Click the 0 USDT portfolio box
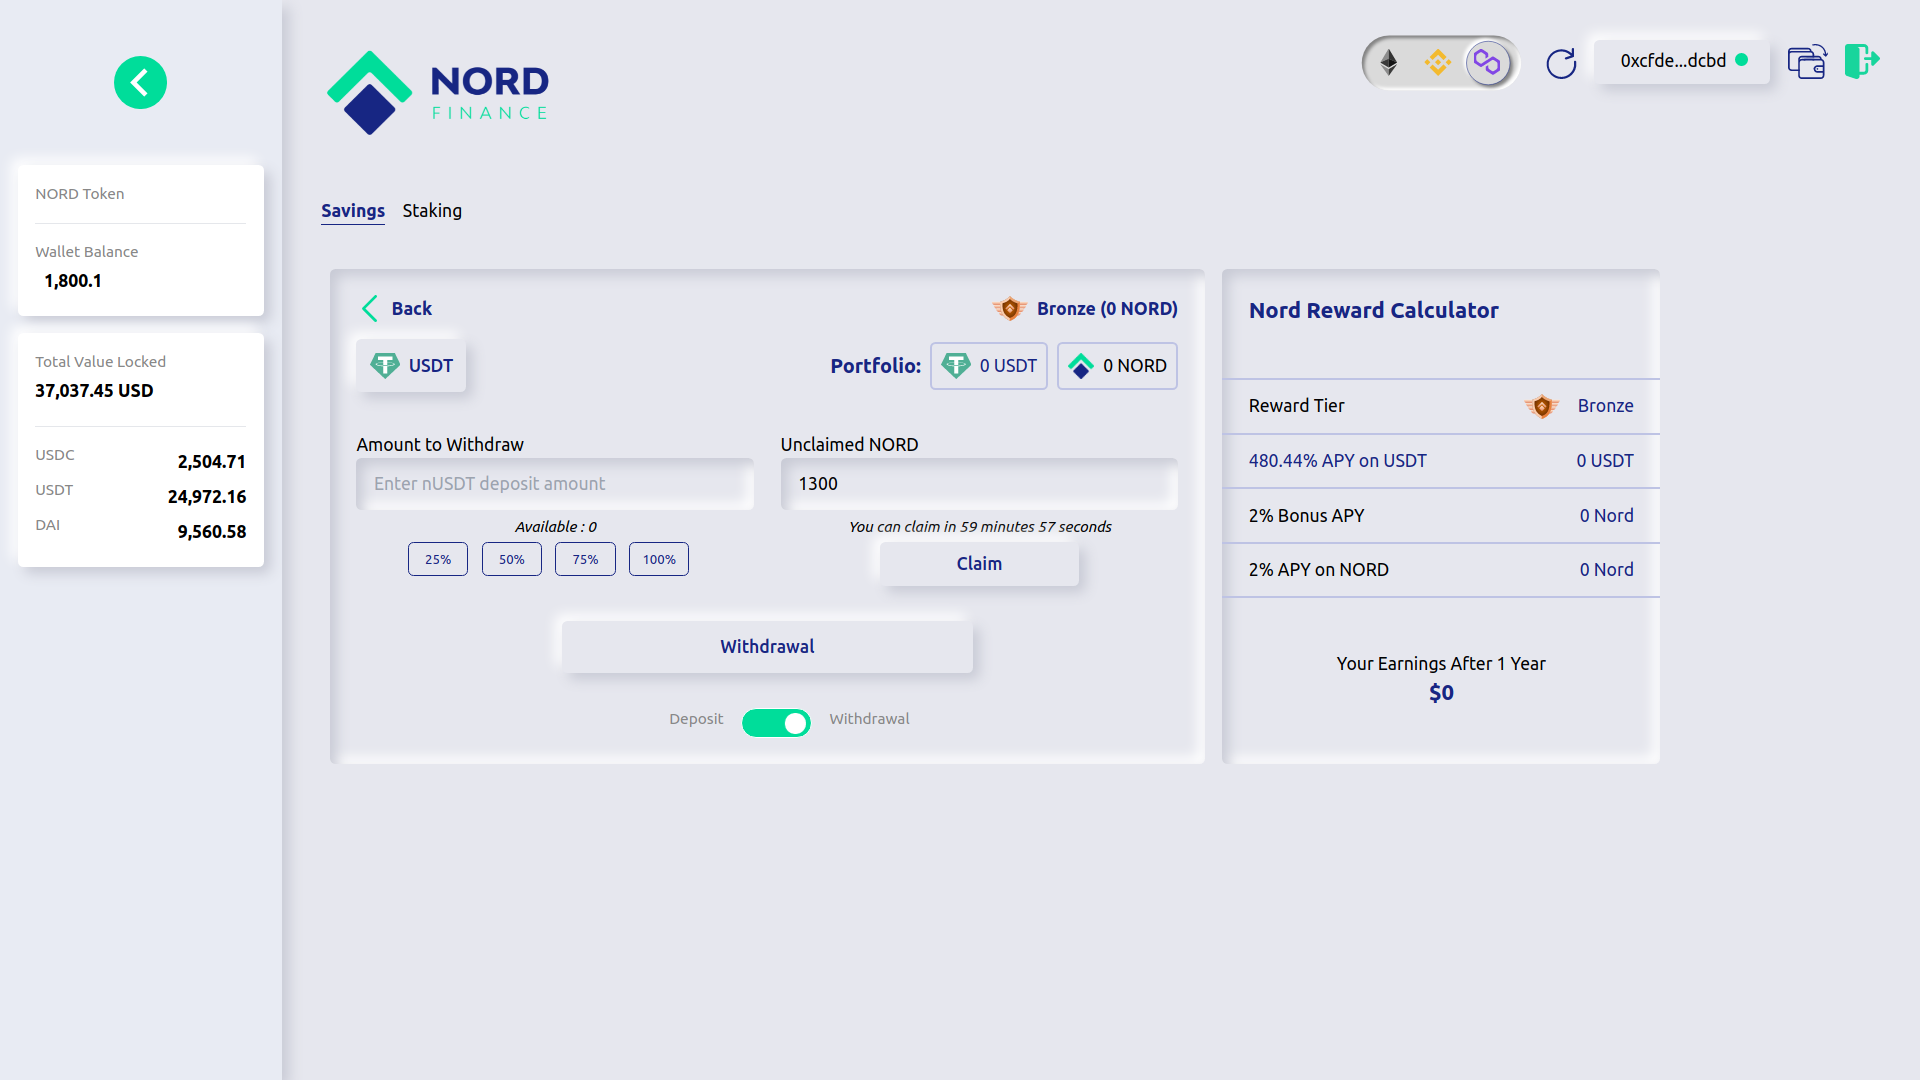The height and width of the screenshot is (1080, 1920). [989, 366]
